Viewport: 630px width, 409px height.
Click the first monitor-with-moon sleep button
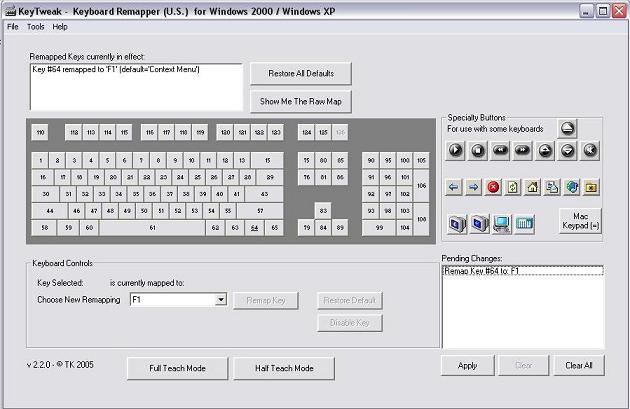457,223
